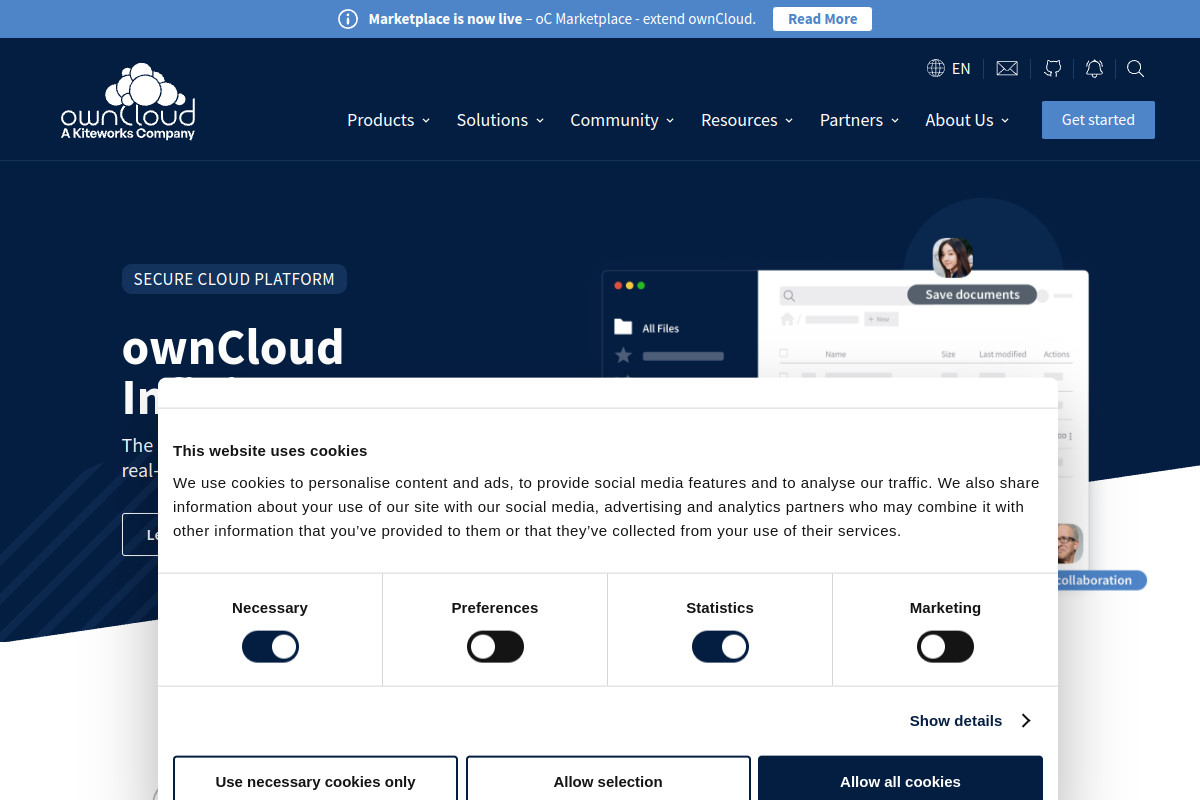Image resolution: width=1200 pixels, height=800 pixels.
Task: Click the Save documents label
Action: coord(972,294)
